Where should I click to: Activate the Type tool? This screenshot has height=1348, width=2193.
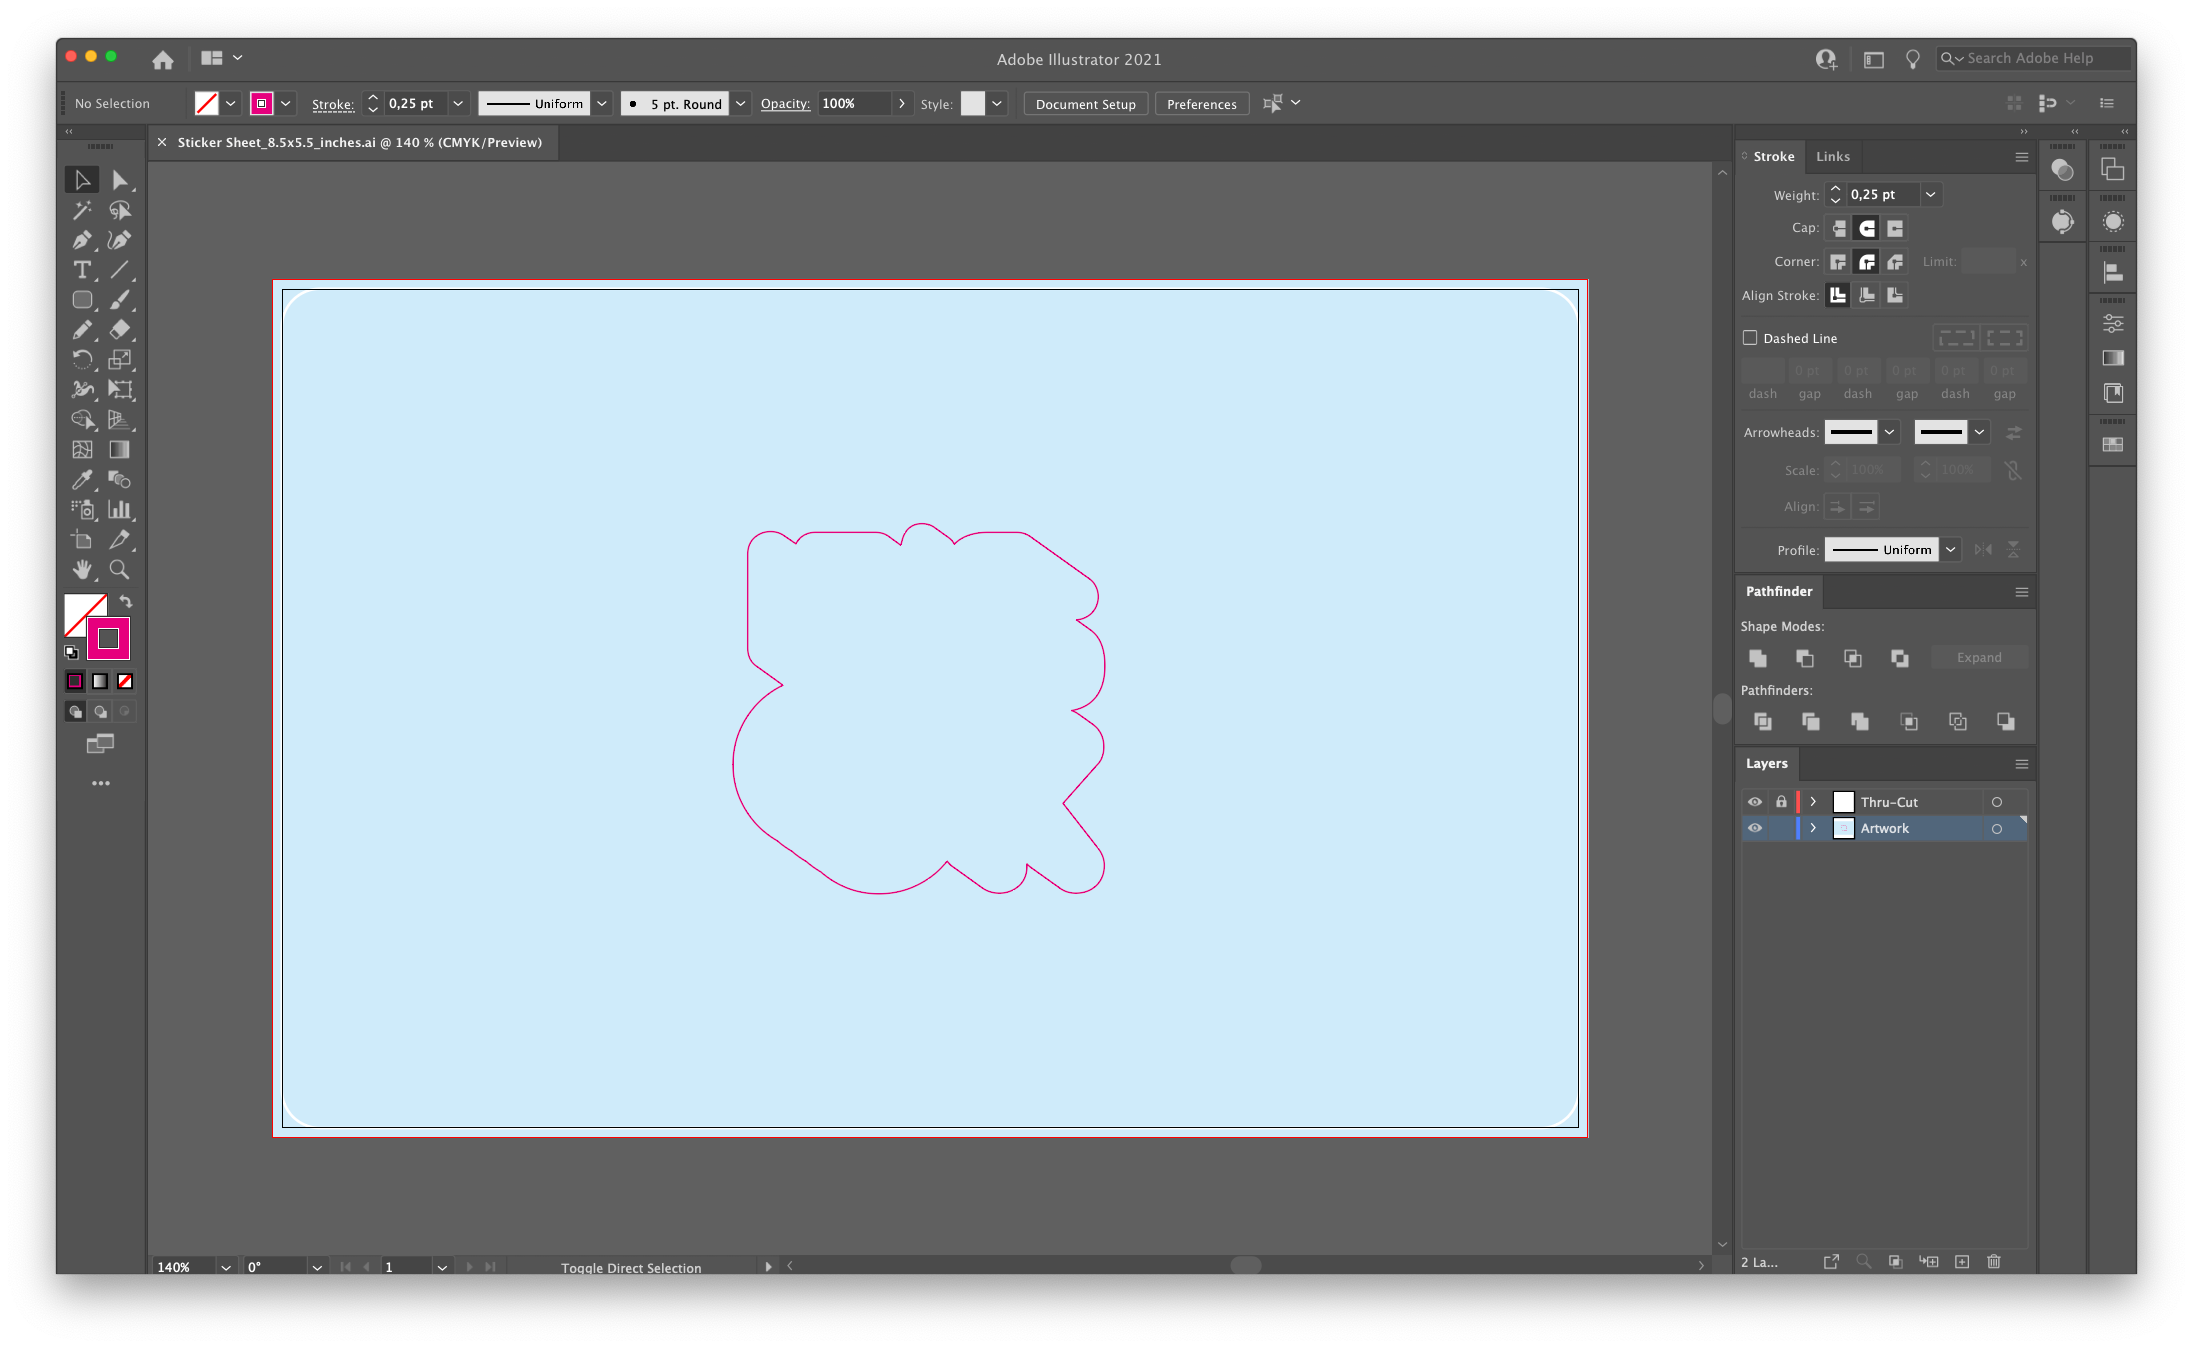click(82, 270)
